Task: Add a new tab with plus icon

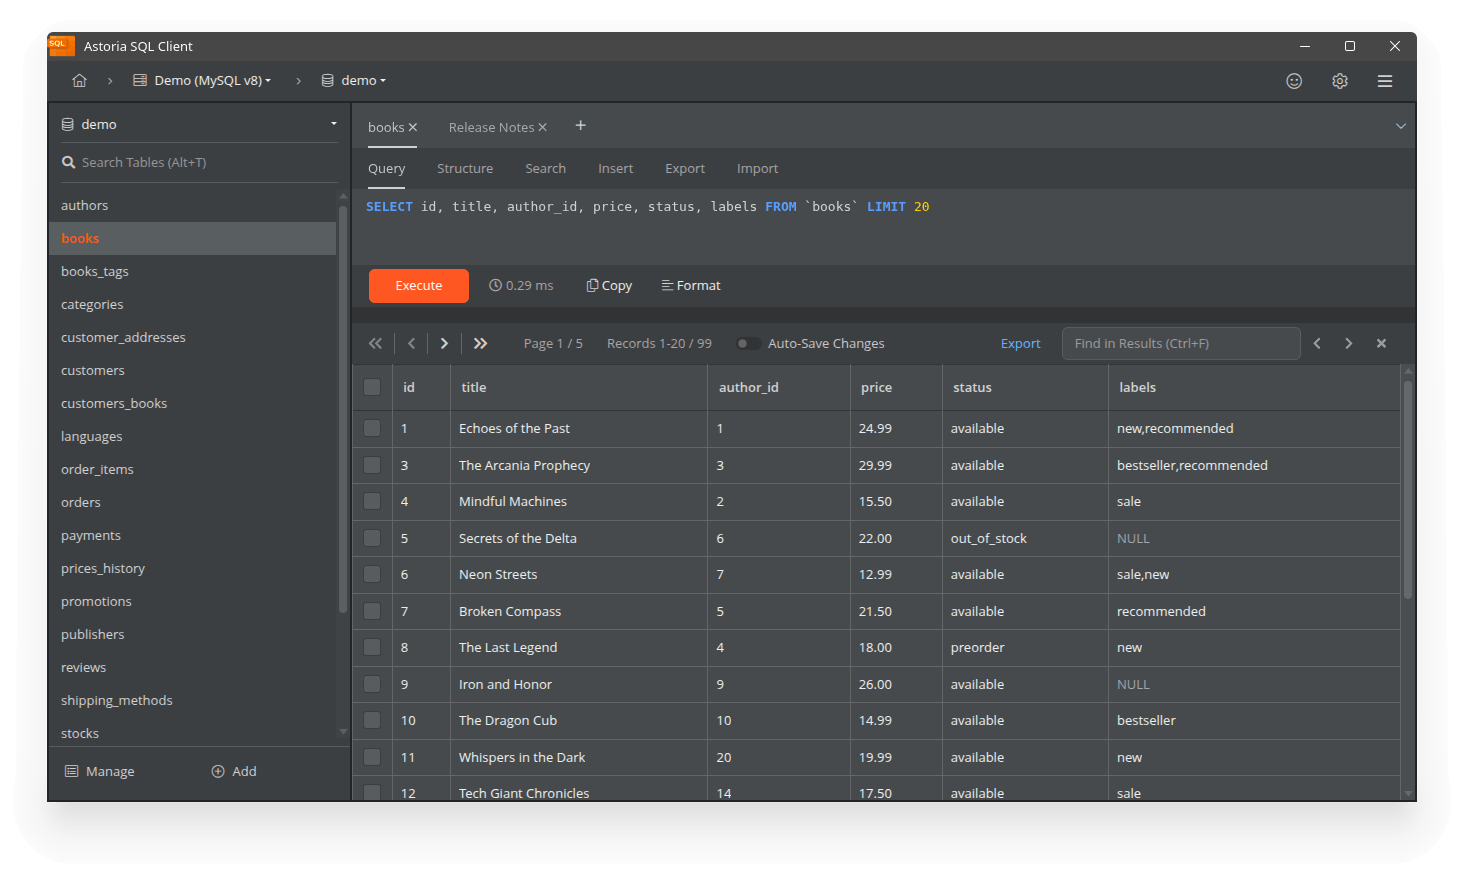Action: pos(580,126)
